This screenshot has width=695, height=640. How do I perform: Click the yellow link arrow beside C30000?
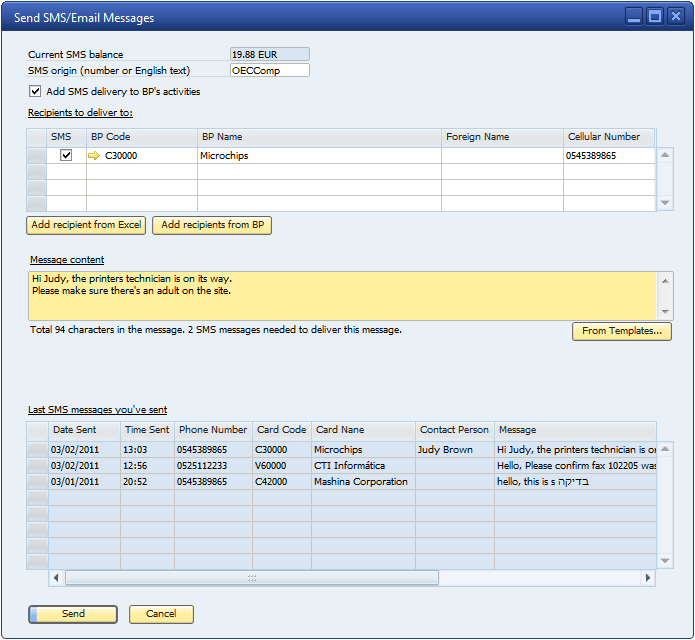point(94,156)
